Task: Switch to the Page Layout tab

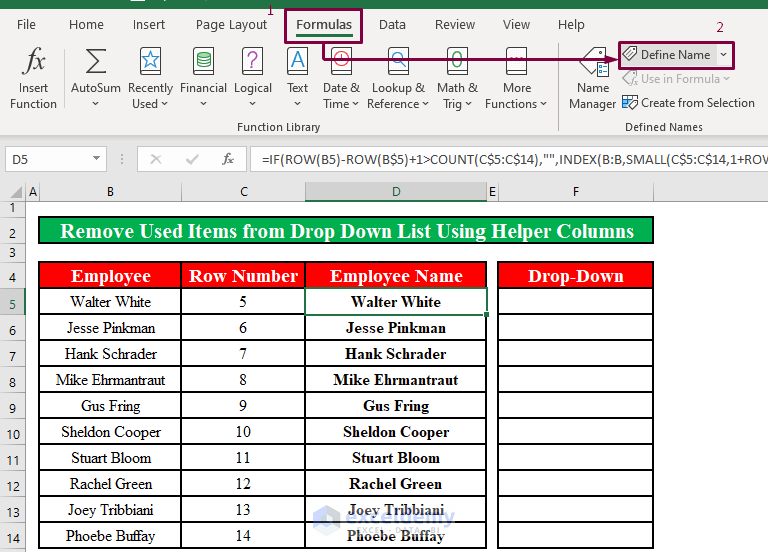Action: (231, 24)
